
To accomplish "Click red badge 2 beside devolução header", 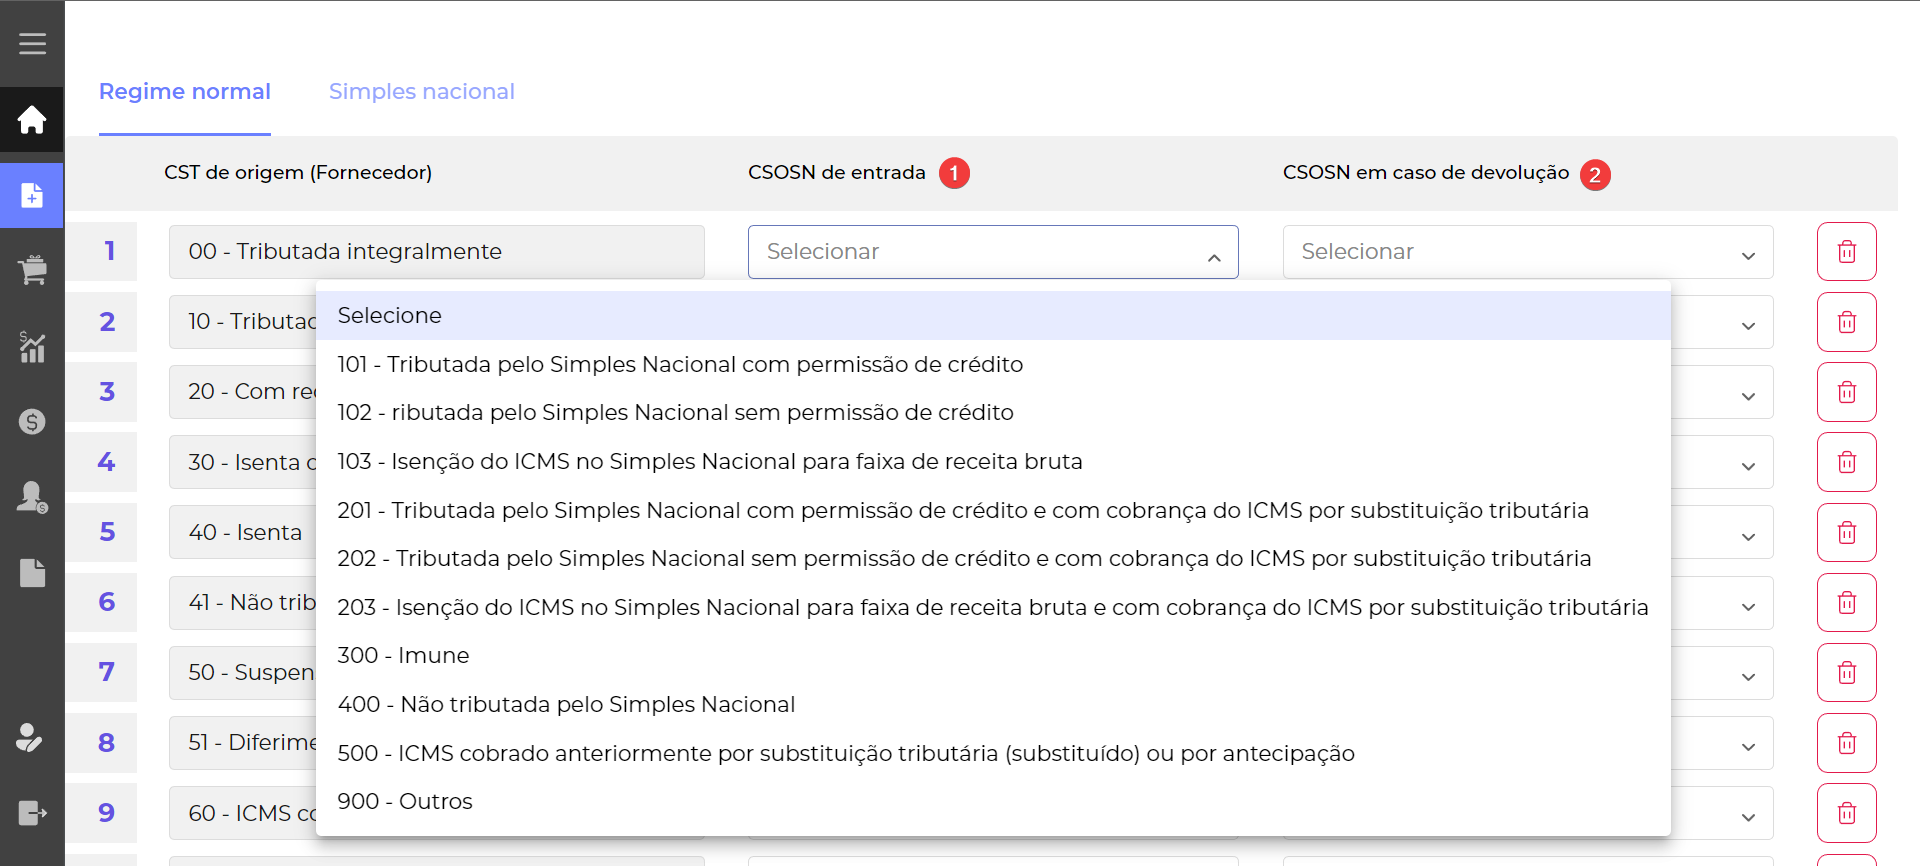I will click(x=1595, y=174).
